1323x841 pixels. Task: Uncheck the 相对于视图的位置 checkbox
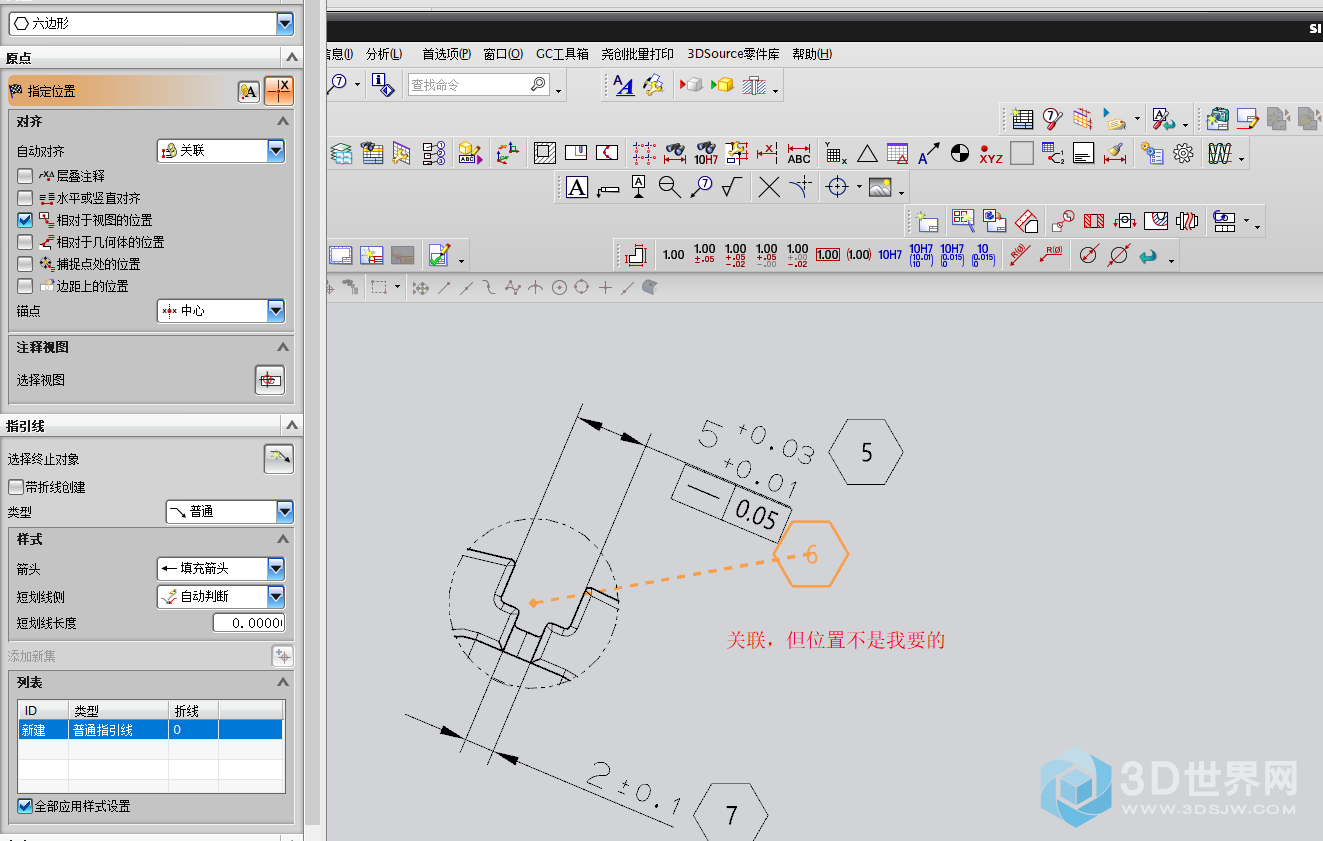click(25, 219)
